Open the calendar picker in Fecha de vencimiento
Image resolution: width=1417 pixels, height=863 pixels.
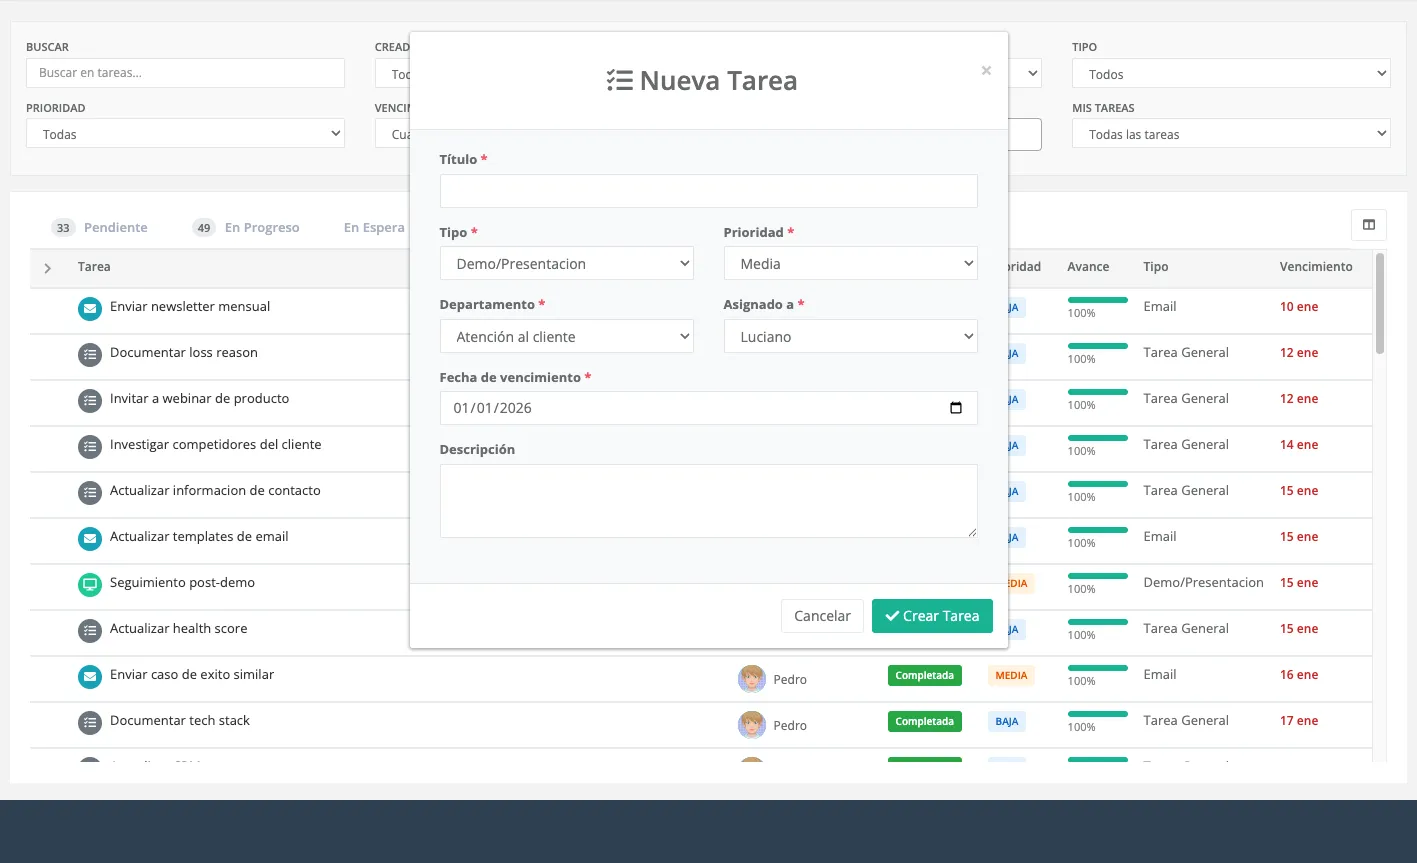point(955,408)
